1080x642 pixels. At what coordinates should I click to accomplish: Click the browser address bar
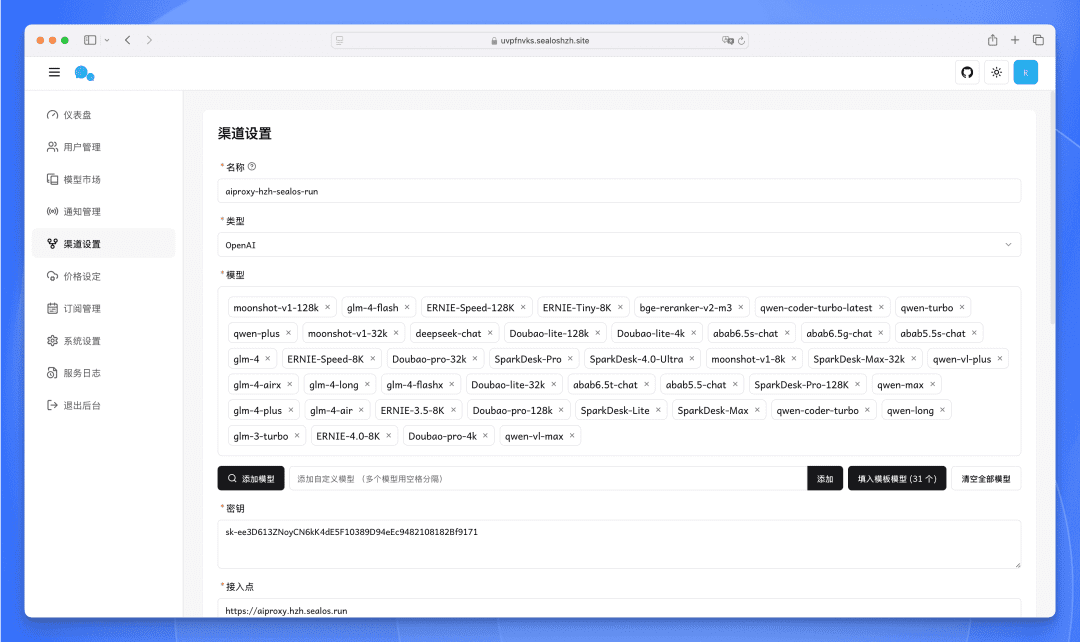coord(540,41)
